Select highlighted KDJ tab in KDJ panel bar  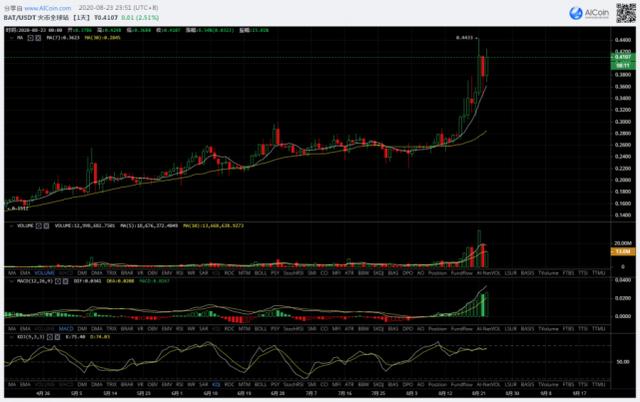[216, 385]
